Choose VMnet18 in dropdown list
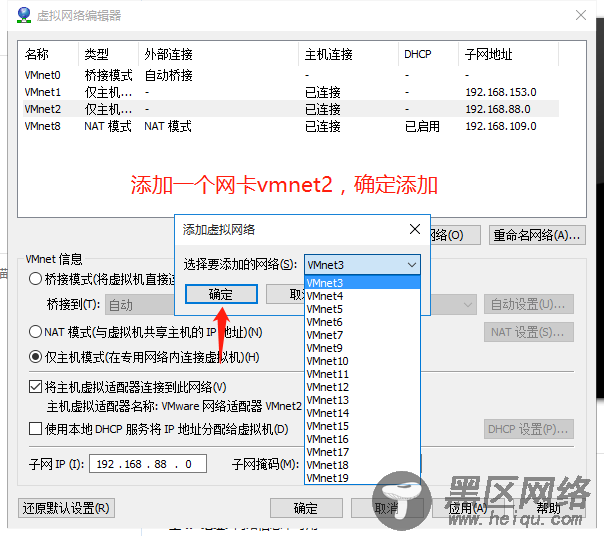 click(362, 465)
